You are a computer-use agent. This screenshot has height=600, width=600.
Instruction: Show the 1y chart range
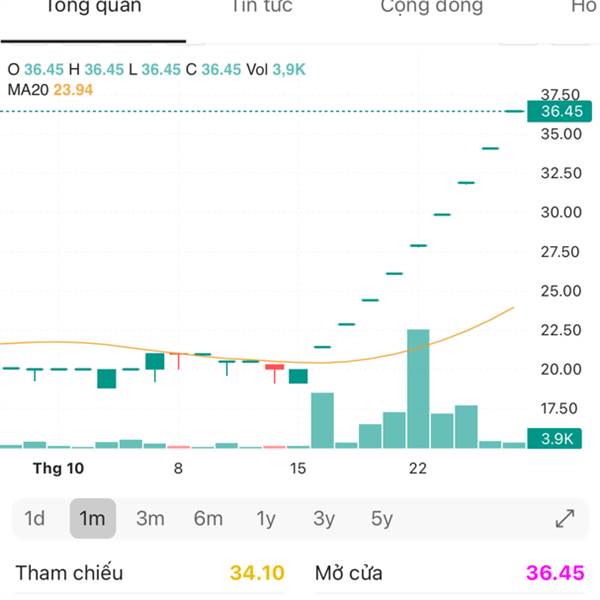(x=266, y=518)
